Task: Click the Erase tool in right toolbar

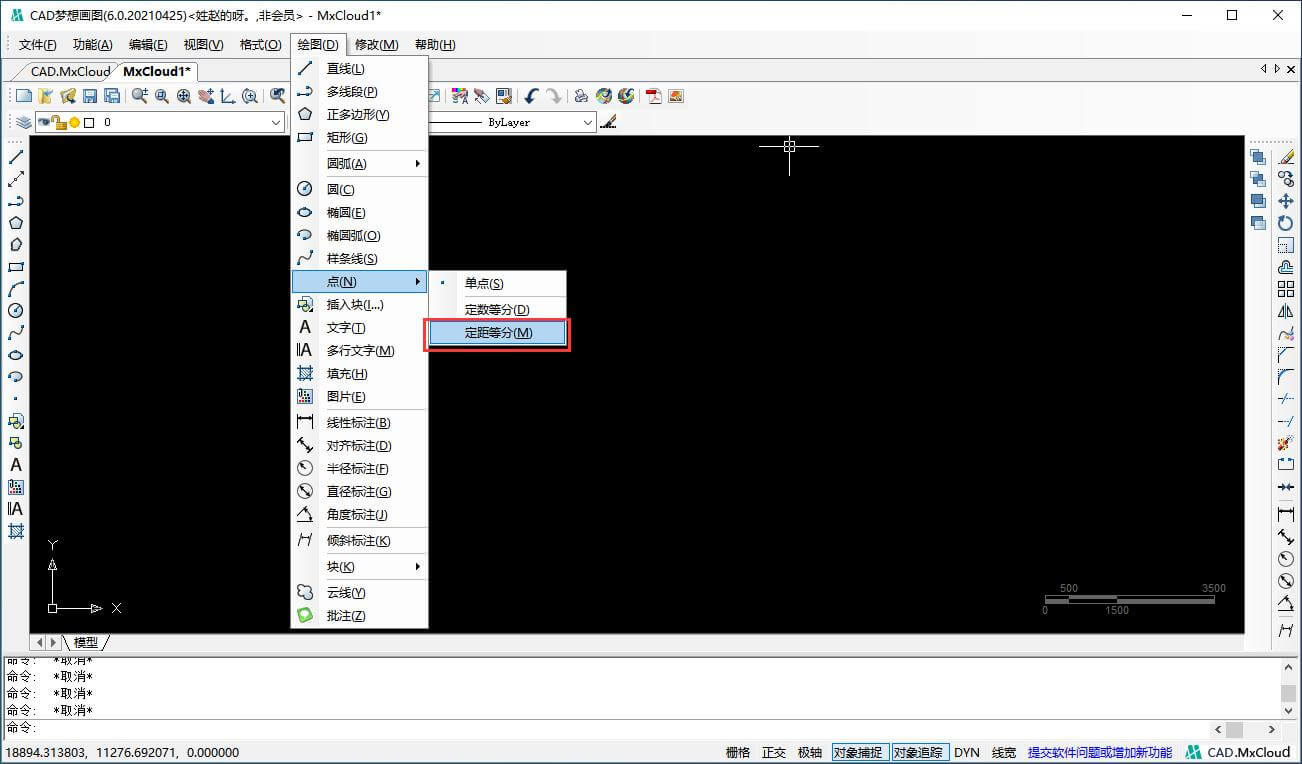Action: click(1286, 157)
